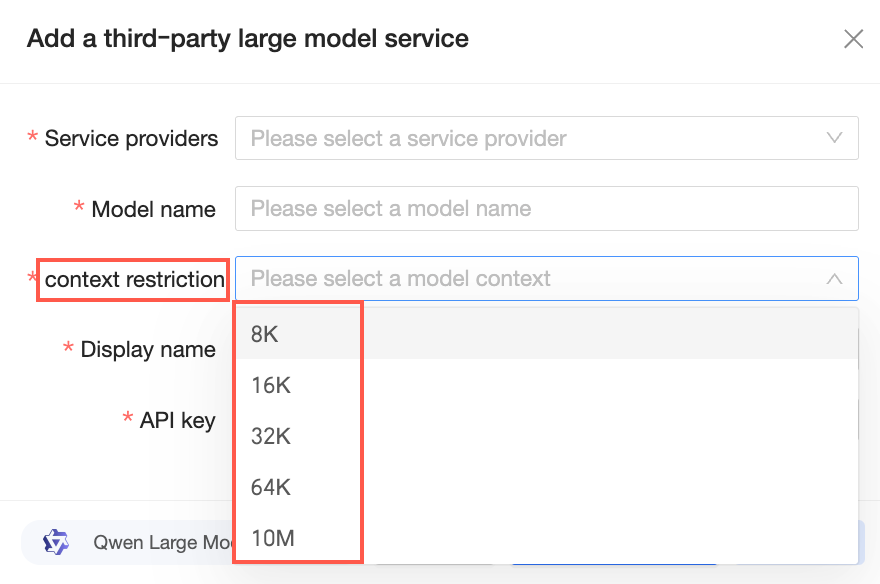Image resolution: width=880 pixels, height=584 pixels.
Task: Click the Display name label
Action: pos(148,349)
